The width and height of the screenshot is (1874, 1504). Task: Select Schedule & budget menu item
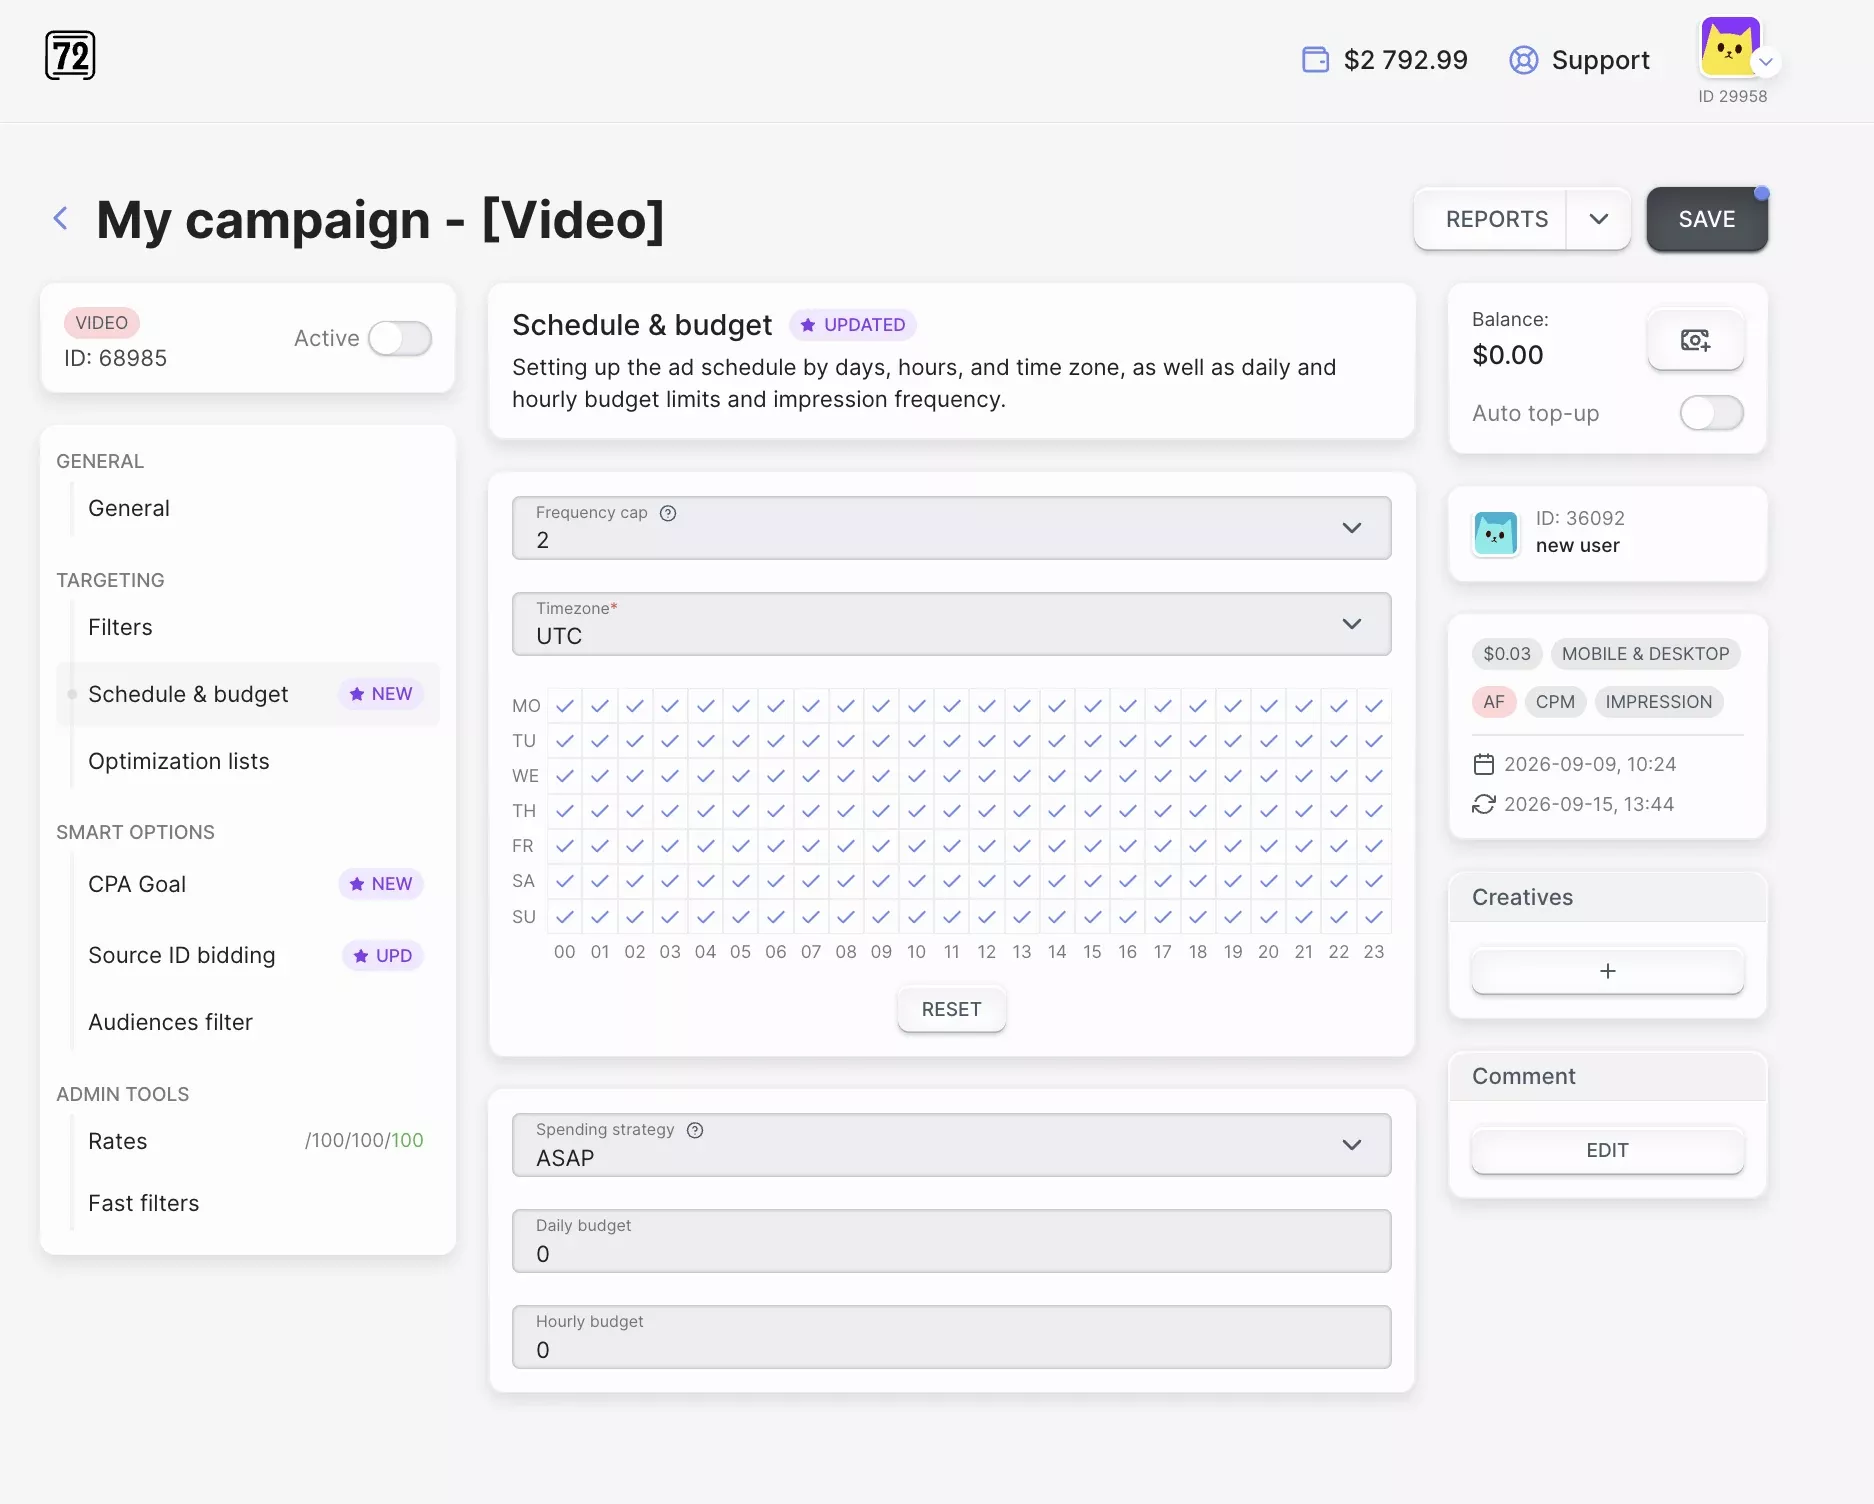pos(248,694)
